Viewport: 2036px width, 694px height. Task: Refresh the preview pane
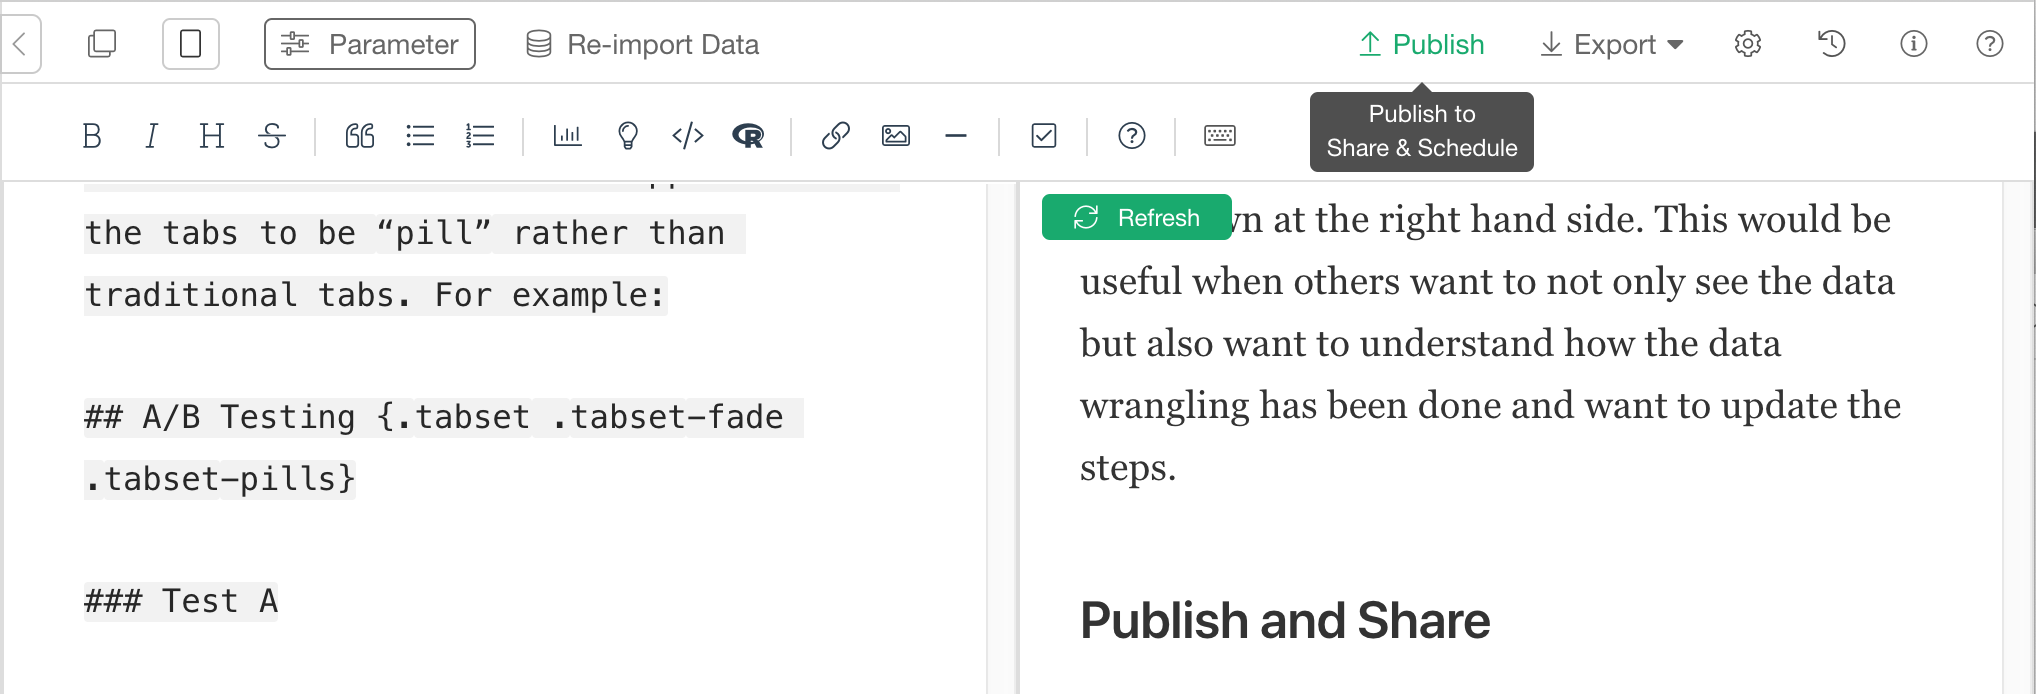pyautogui.click(x=1137, y=217)
